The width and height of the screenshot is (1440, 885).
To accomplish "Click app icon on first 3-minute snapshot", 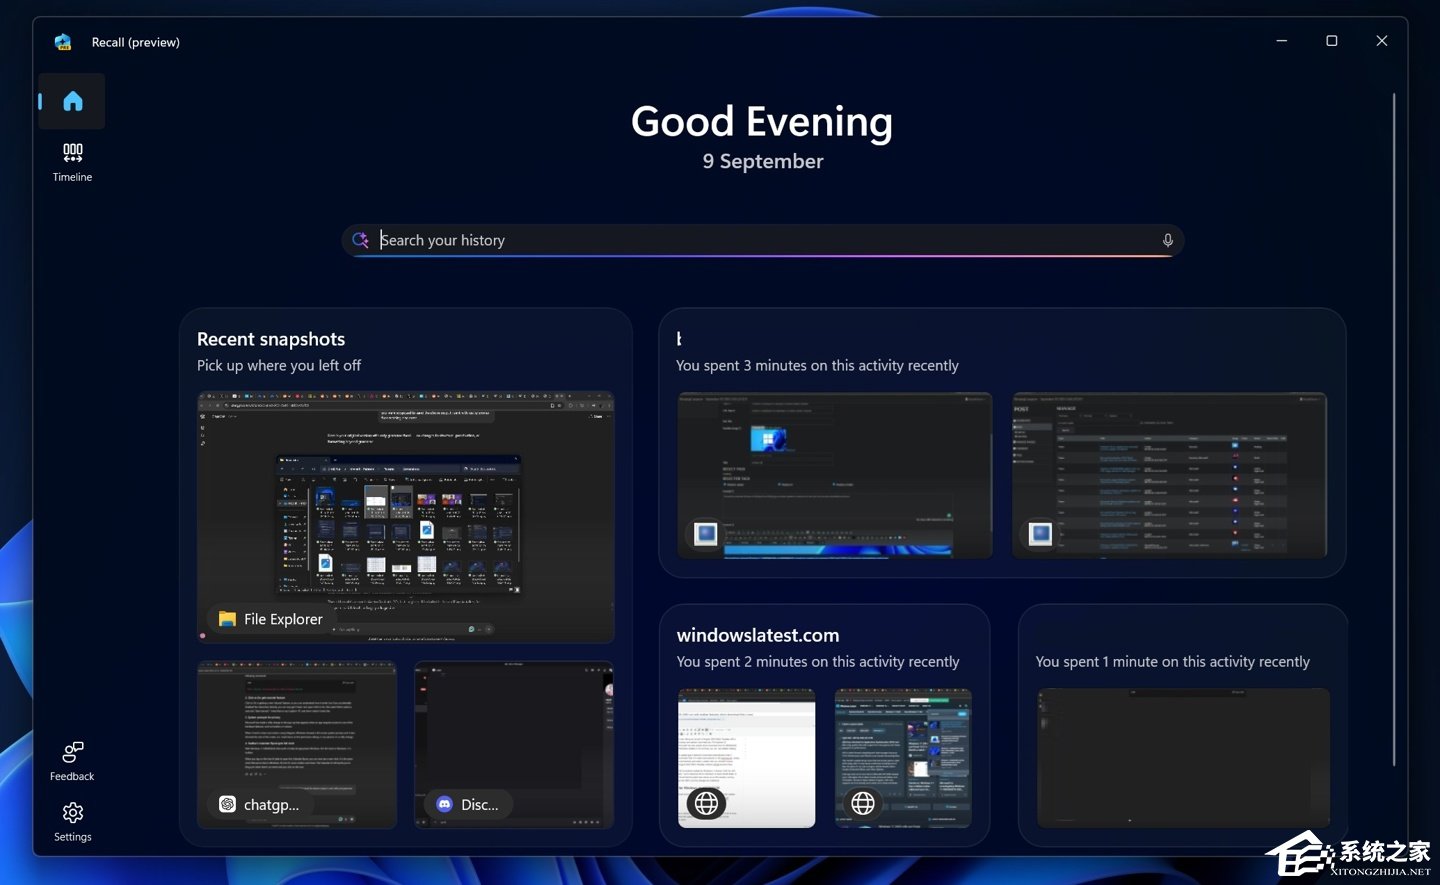I will click(x=705, y=534).
